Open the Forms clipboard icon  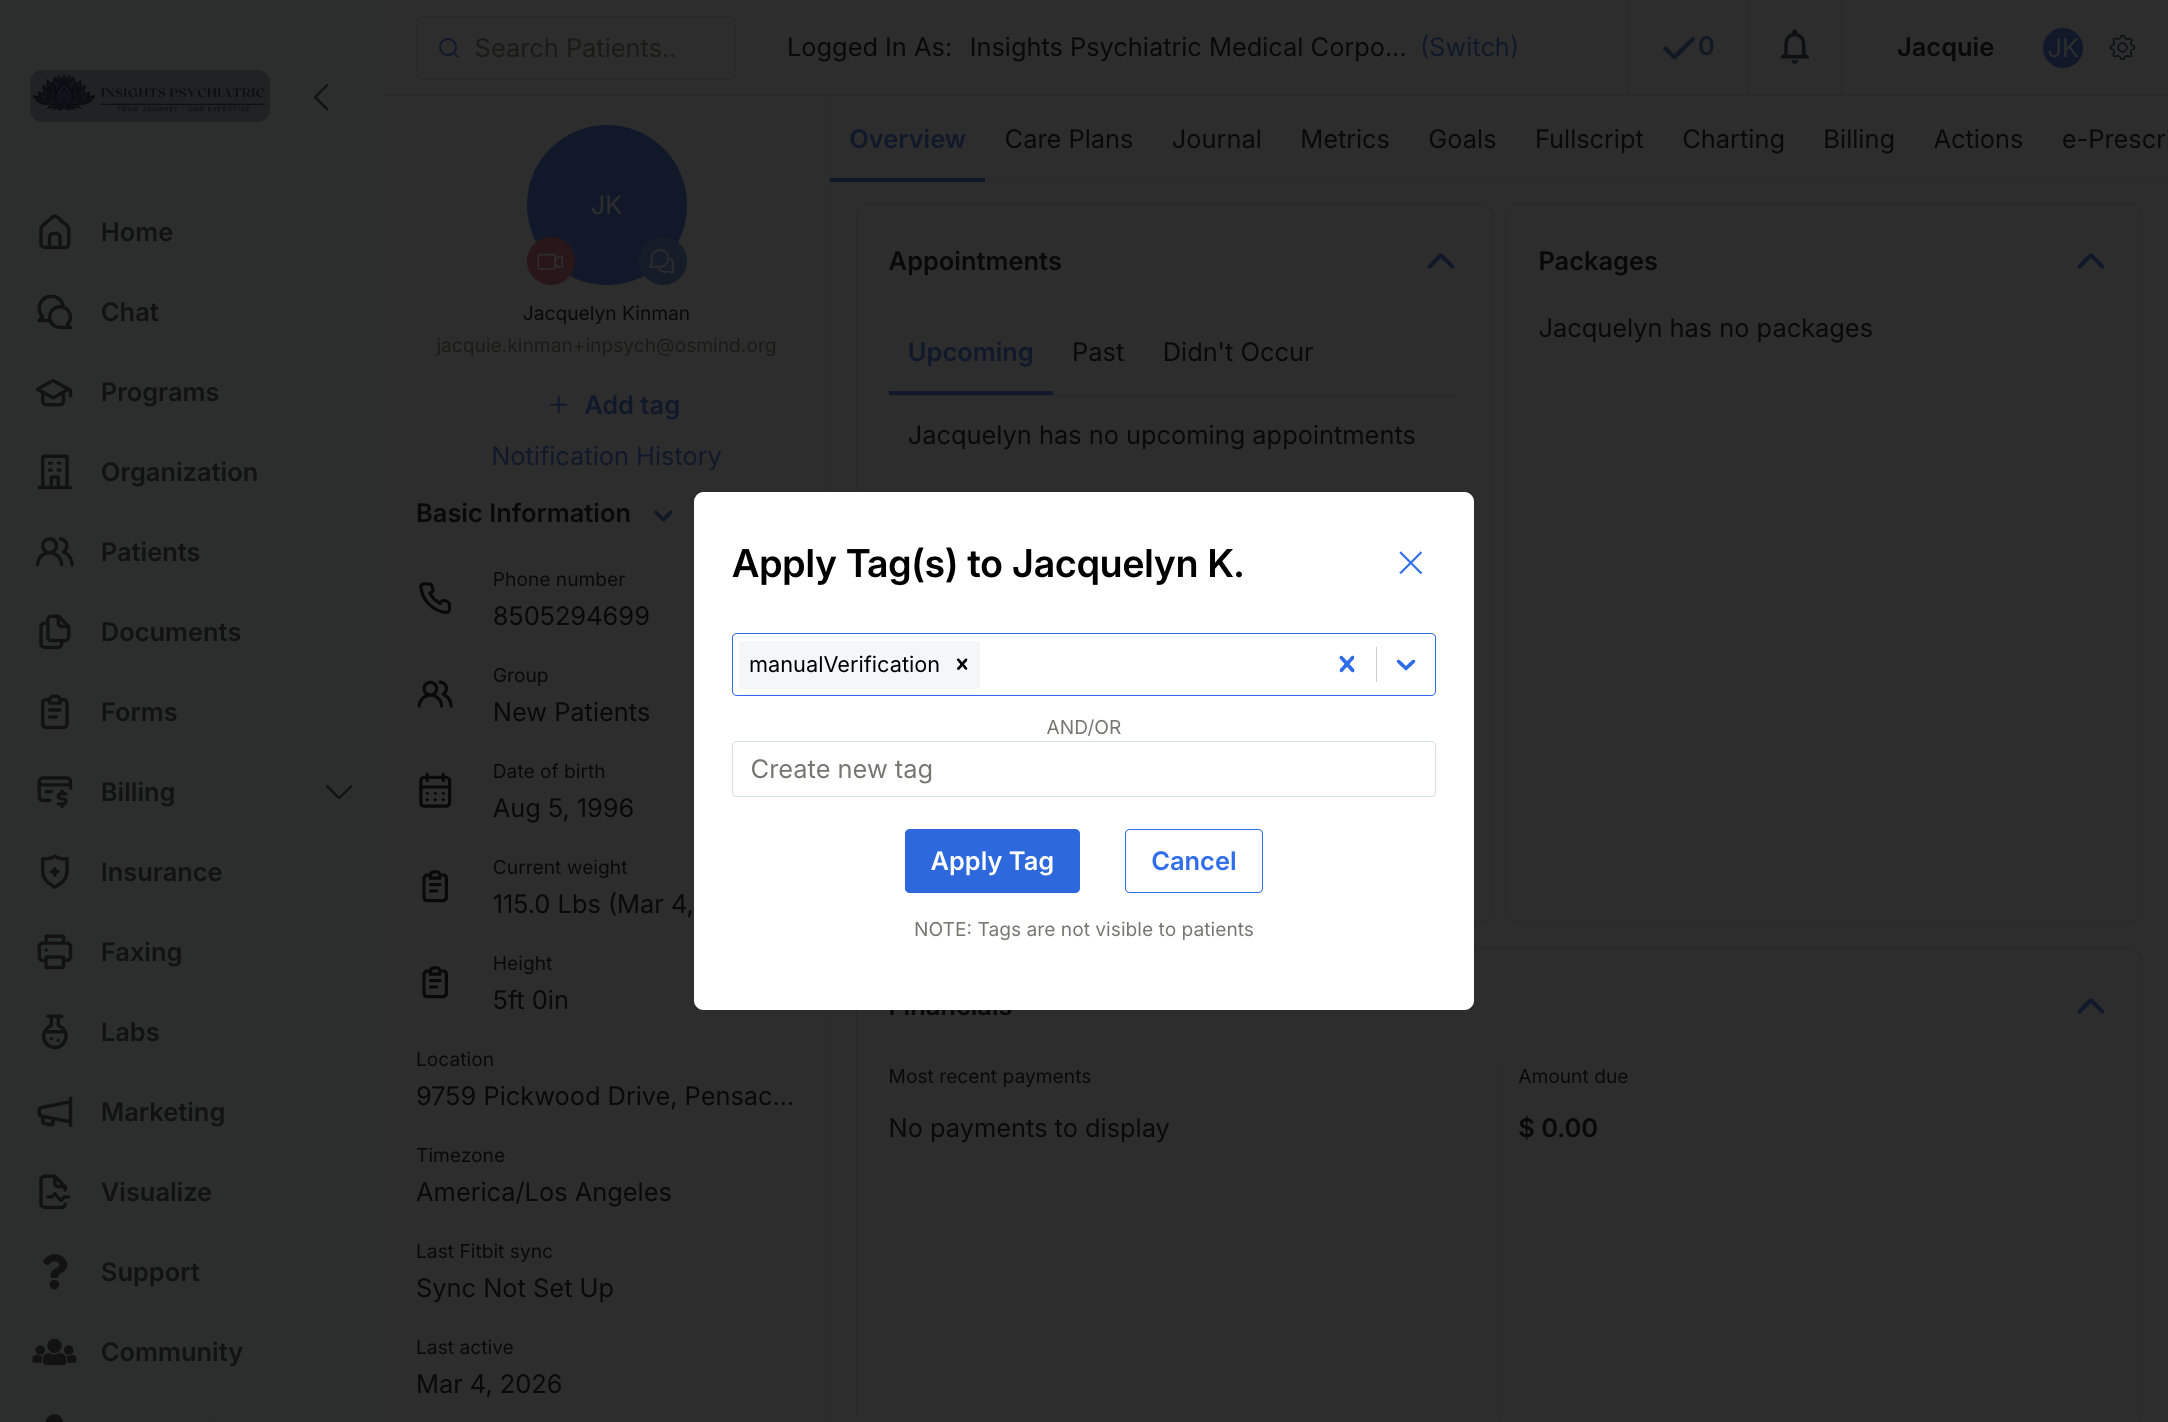[55, 712]
